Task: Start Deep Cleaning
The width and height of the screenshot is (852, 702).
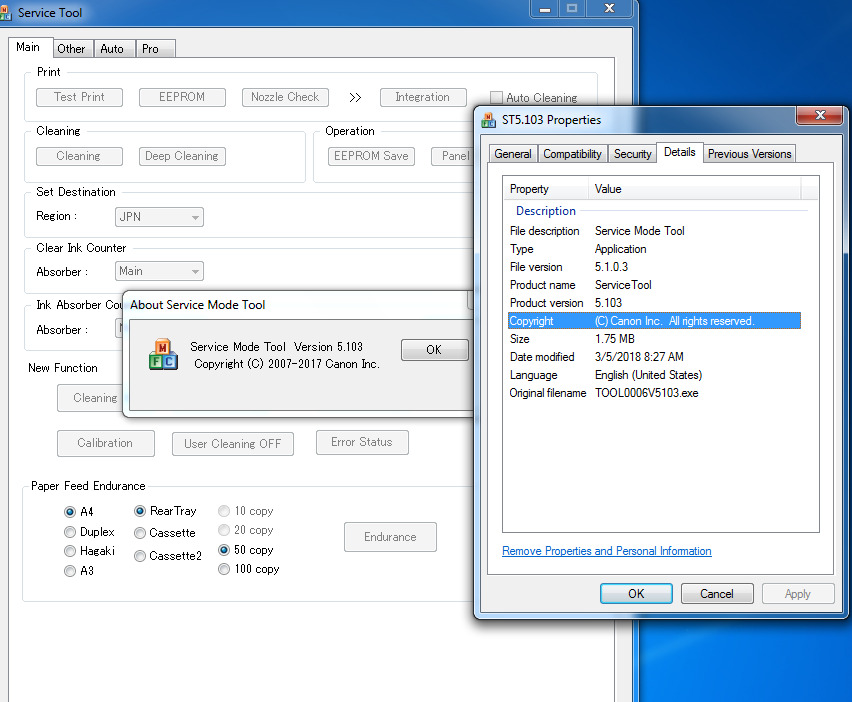Action: pyautogui.click(x=182, y=156)
